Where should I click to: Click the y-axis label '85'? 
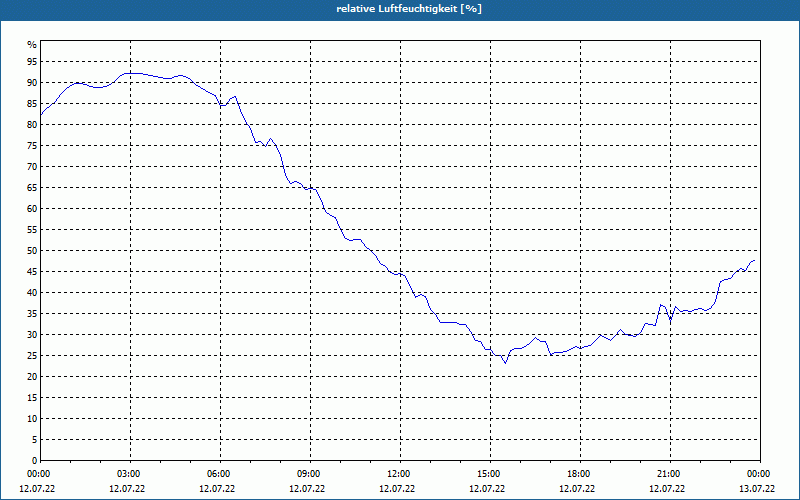32,104
